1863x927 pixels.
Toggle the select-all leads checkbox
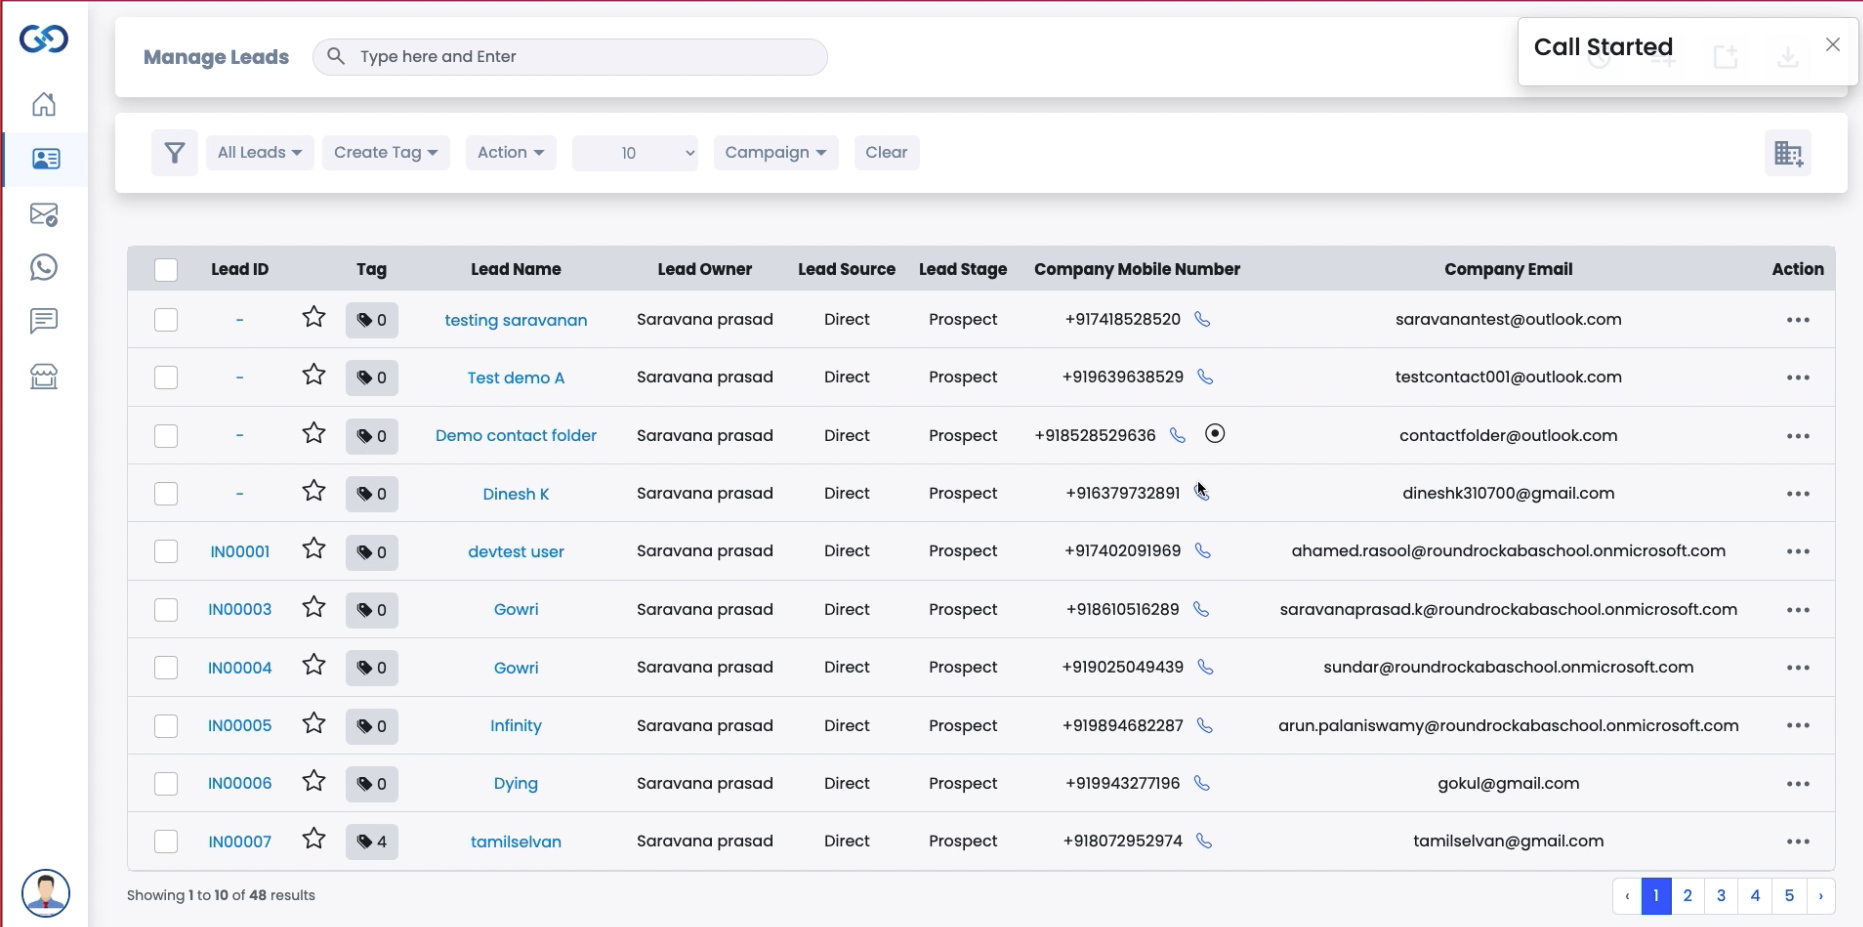(166, 270)
